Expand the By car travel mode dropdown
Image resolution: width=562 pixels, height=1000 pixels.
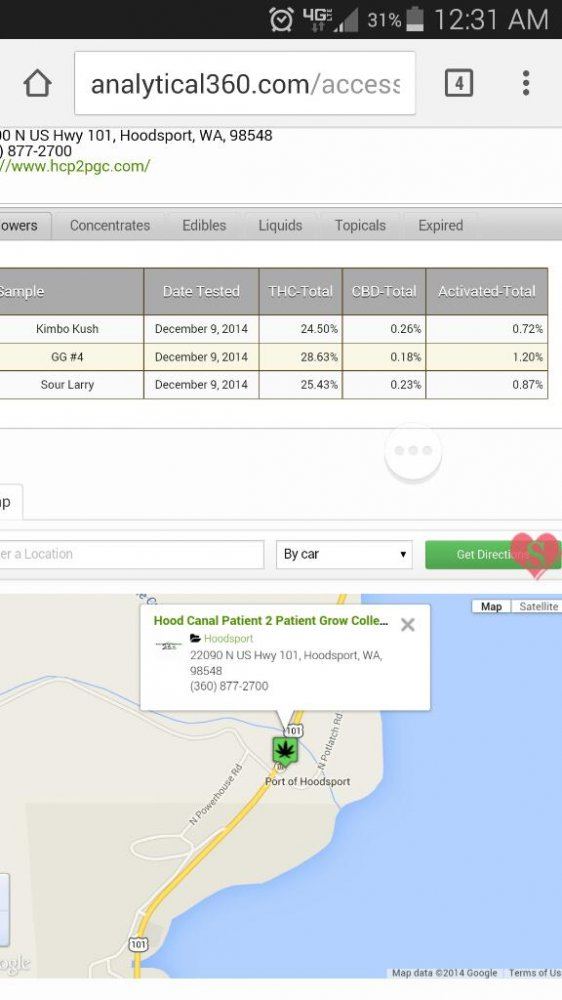pyautogui.click(x=344, y=554)
